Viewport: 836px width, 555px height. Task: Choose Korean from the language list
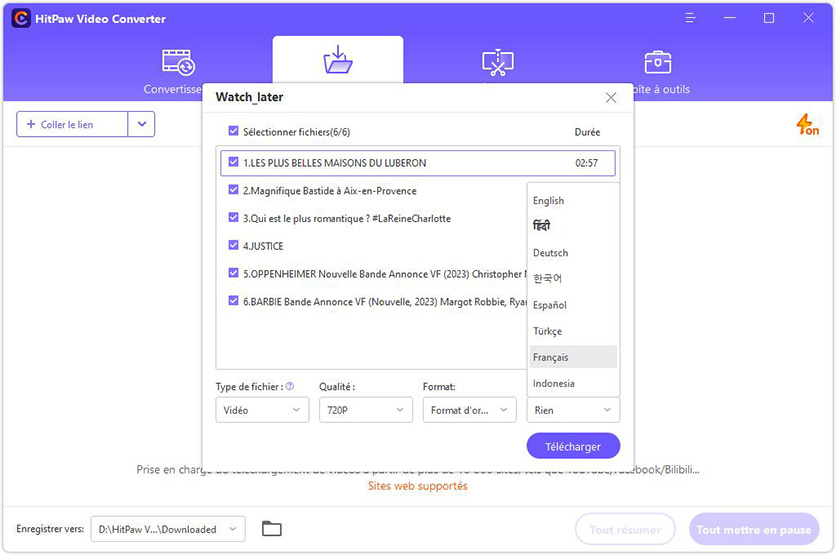click(x=573, y=278)
